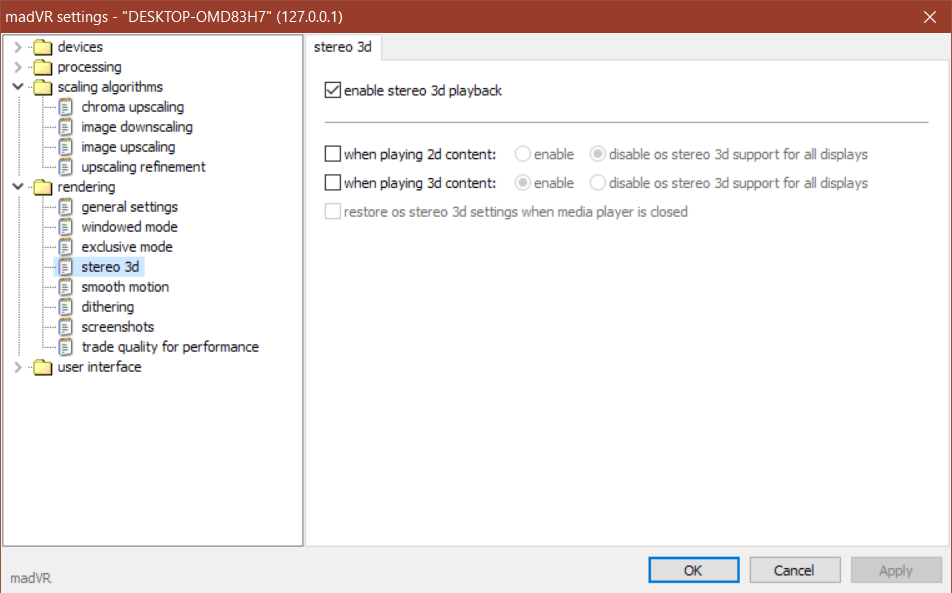Select the processing tree label
The height and width of the screenshot is (593, 952).
[89, 67]
